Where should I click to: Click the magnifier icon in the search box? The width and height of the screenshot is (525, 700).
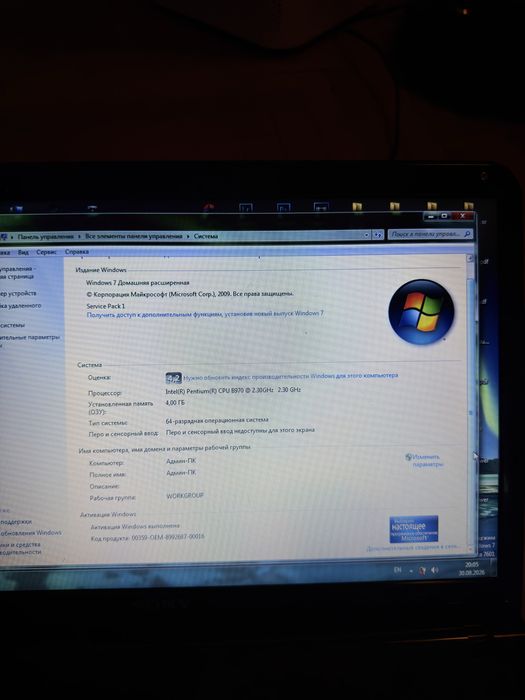click(467, 234)
